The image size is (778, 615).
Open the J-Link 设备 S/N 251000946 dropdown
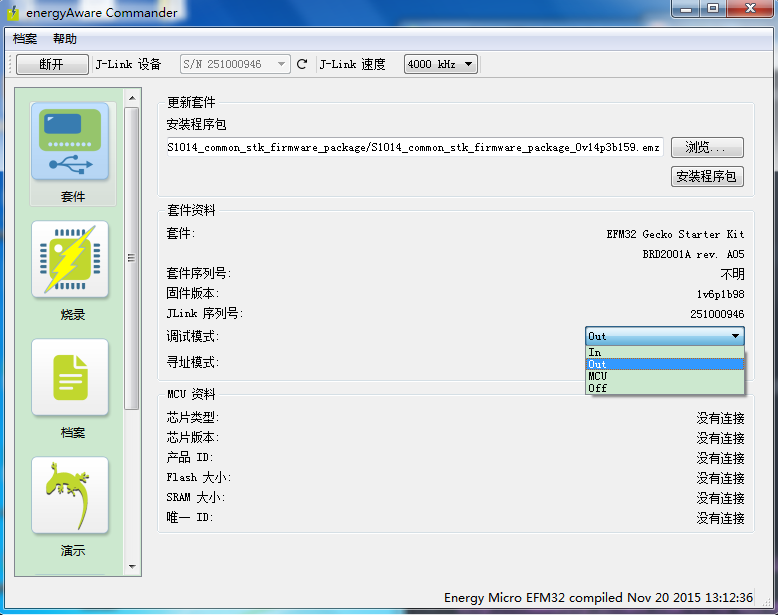(235, 64)
